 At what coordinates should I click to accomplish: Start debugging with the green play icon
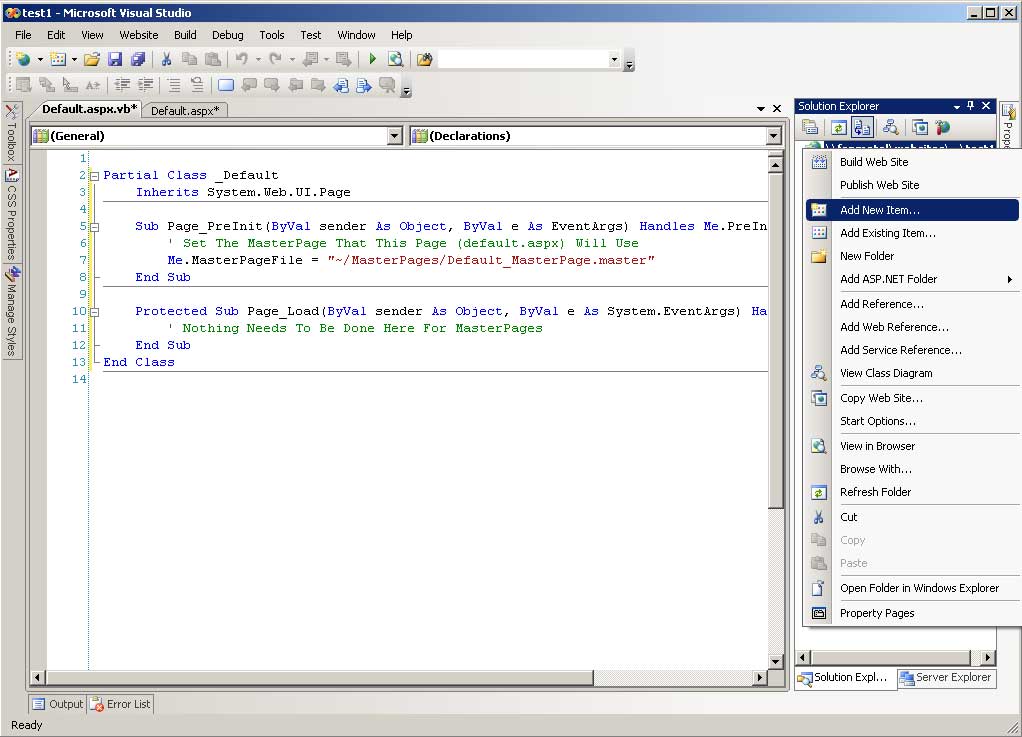coord(372,59)
